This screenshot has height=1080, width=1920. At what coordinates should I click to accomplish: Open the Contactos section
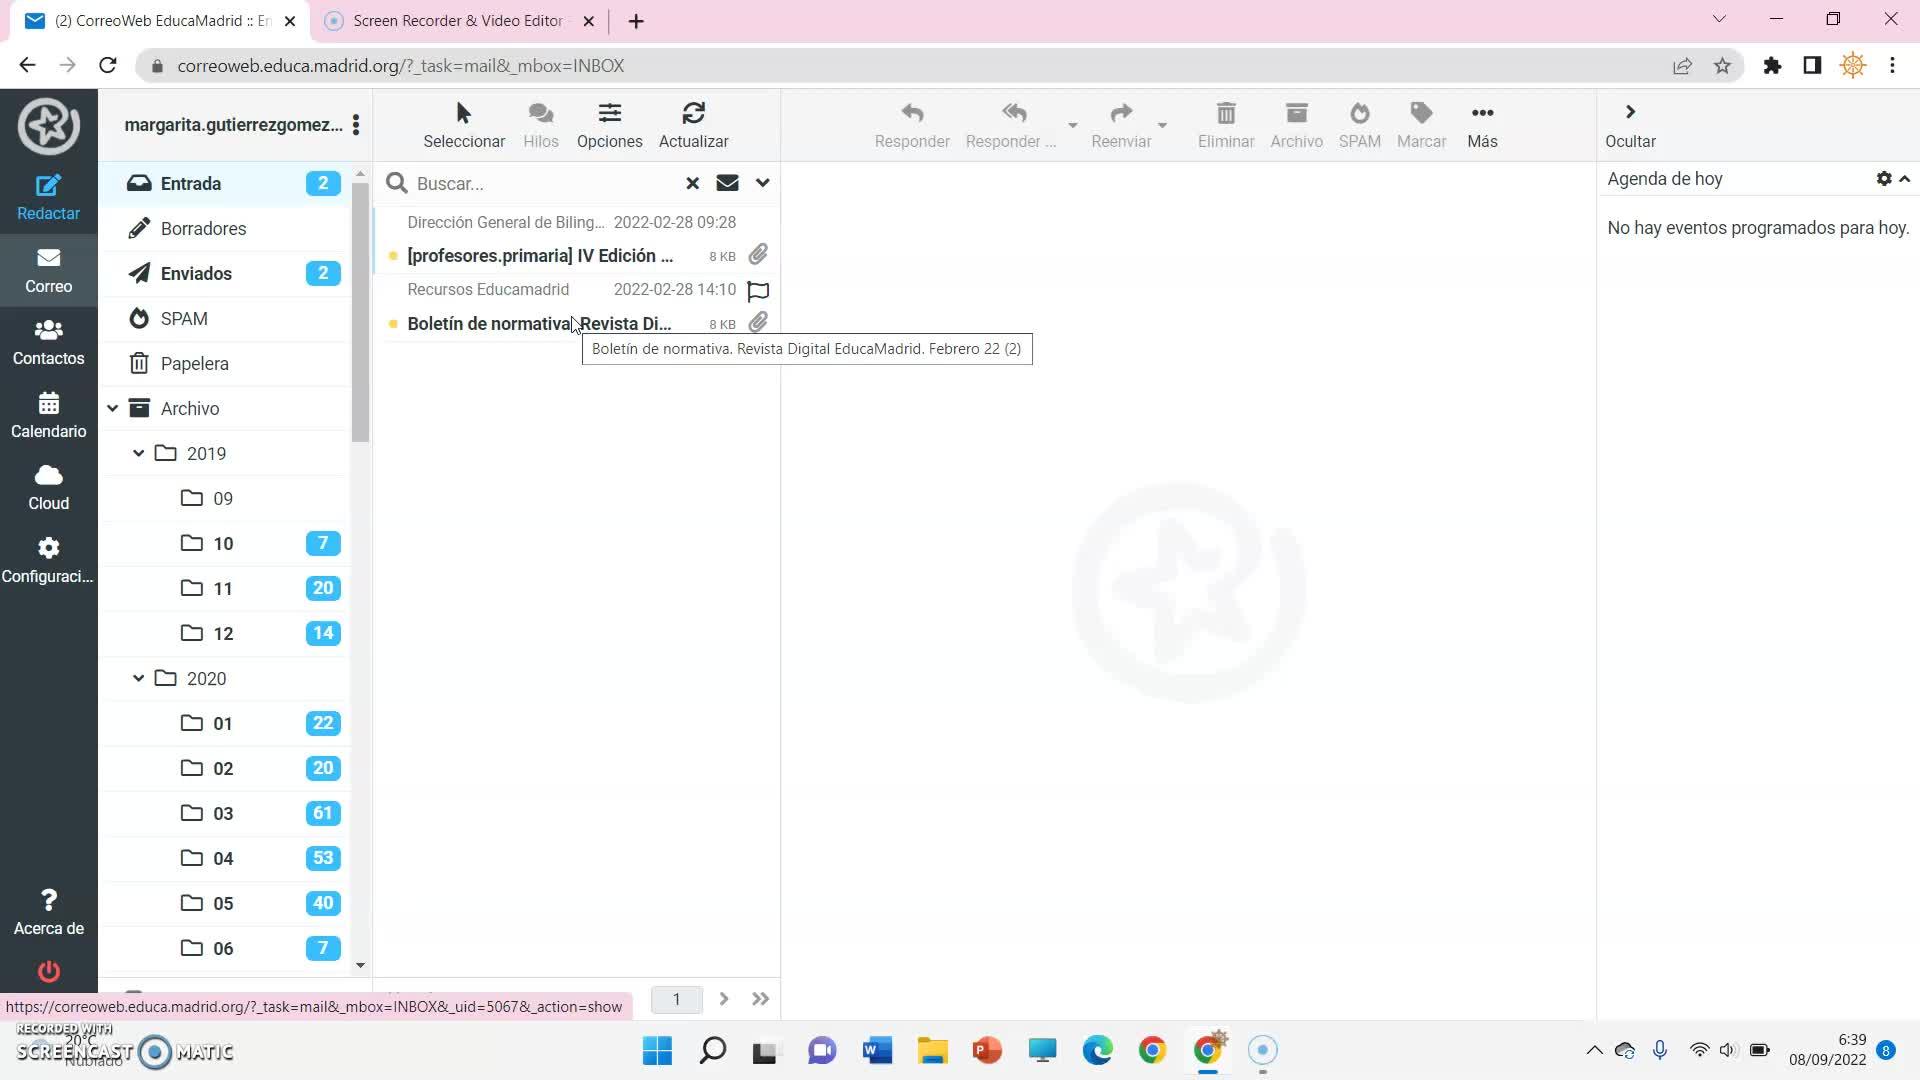(x=48, y=342)
